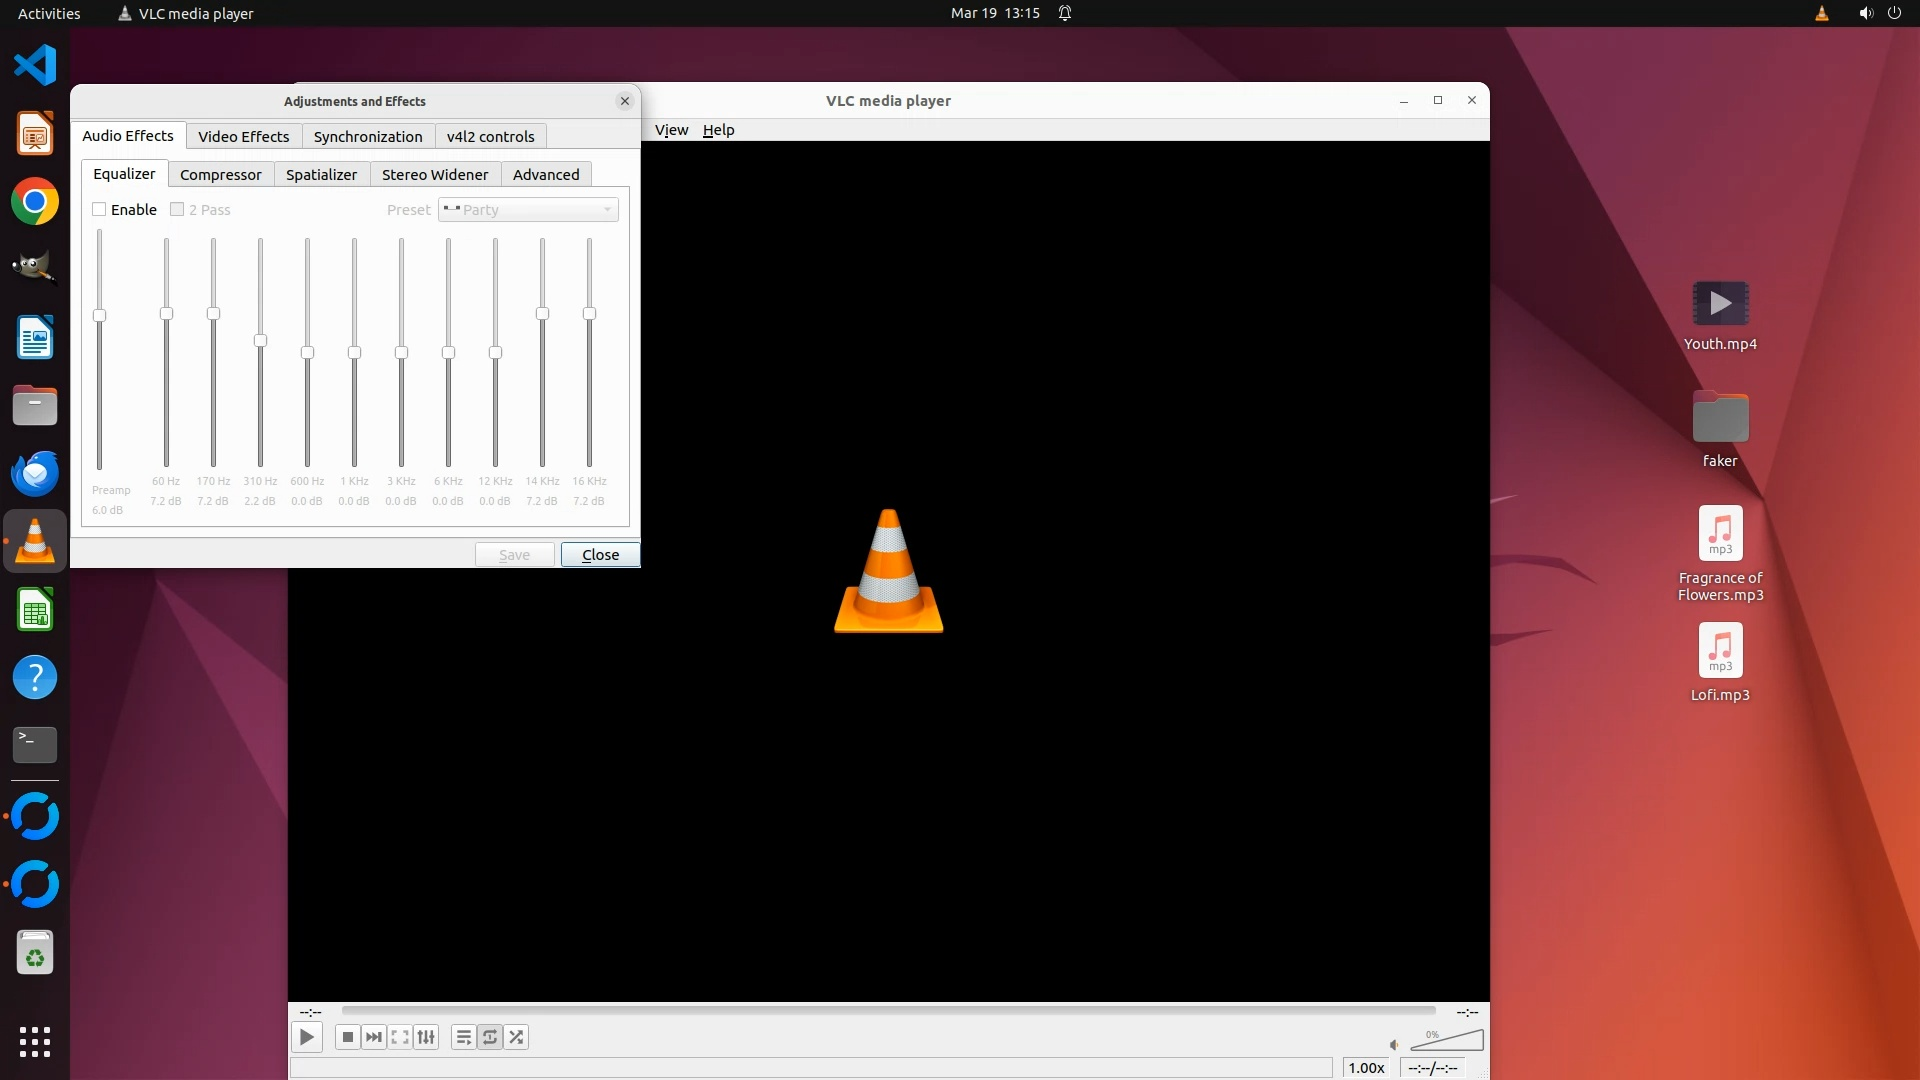Click the Next media button

coord(373,1037)
